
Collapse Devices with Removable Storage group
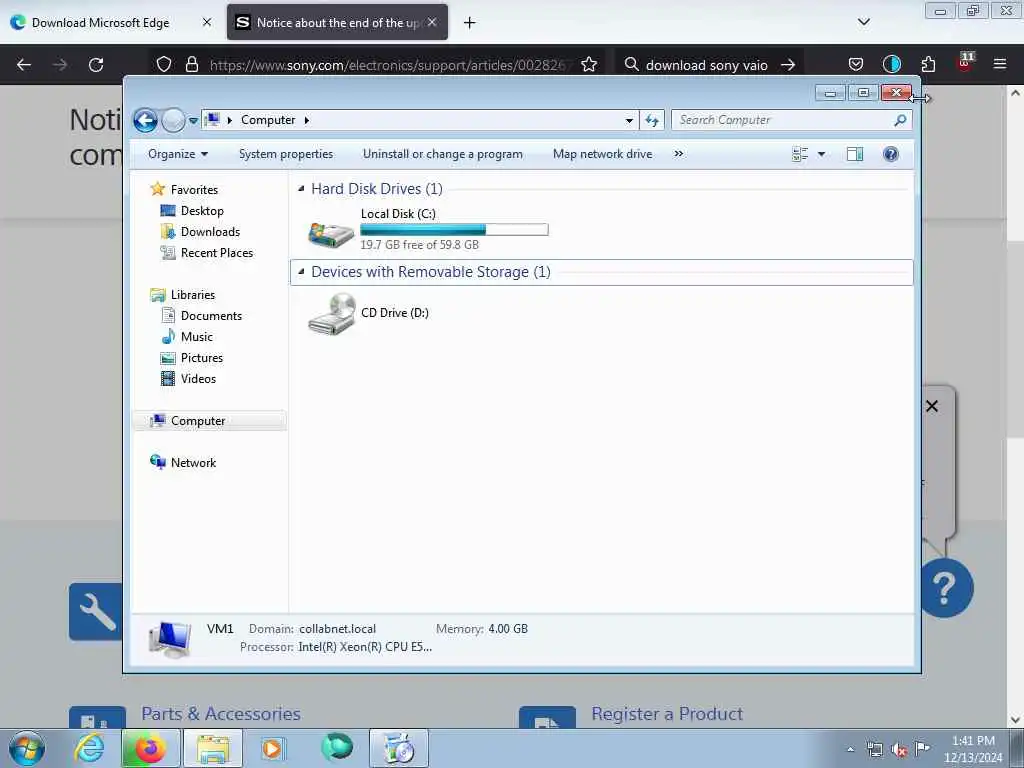(x=301, y=272)
